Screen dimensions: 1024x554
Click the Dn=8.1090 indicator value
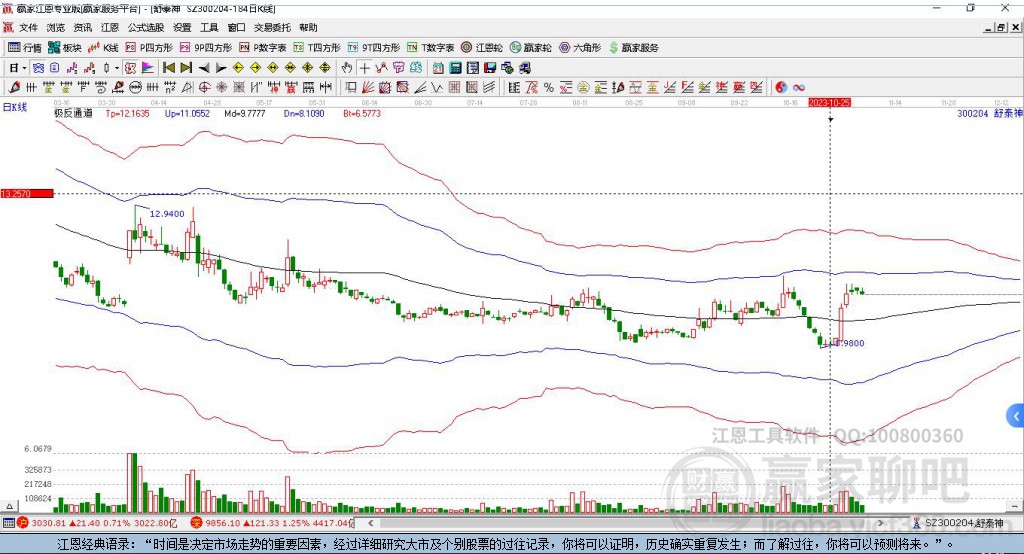(x=304, y=114)
